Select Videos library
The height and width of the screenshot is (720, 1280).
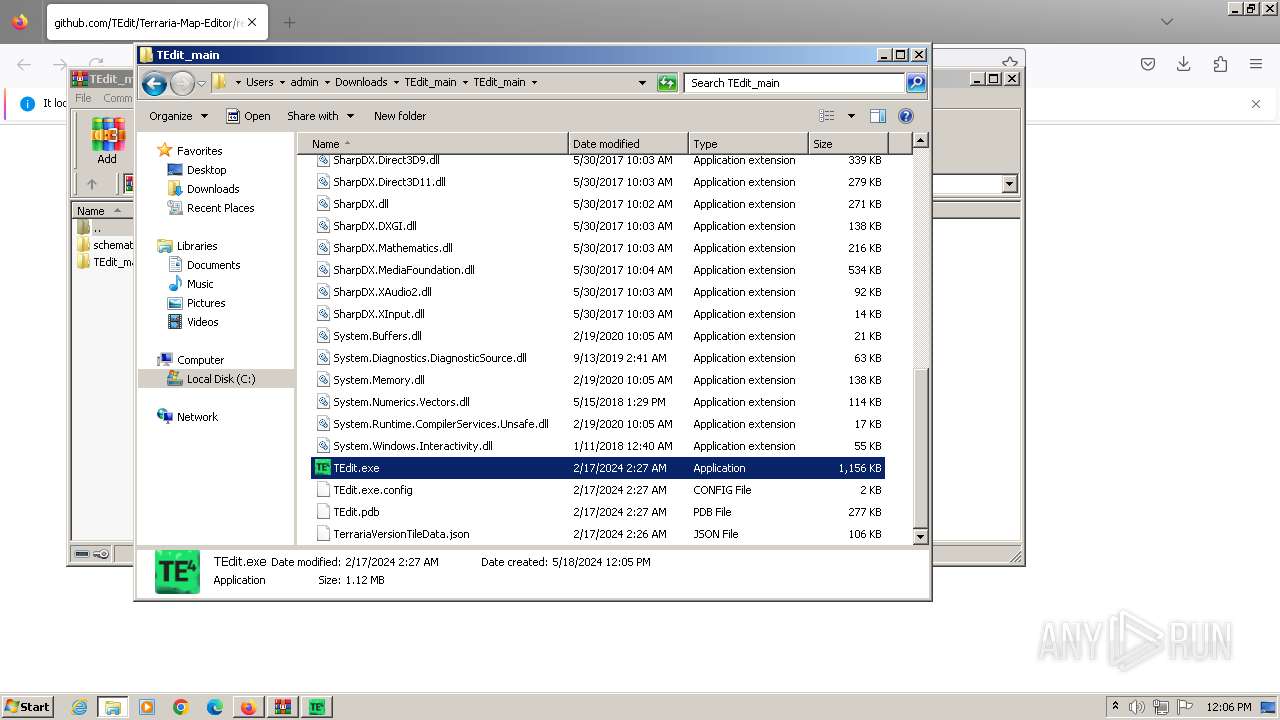click(x=202, y=322)
